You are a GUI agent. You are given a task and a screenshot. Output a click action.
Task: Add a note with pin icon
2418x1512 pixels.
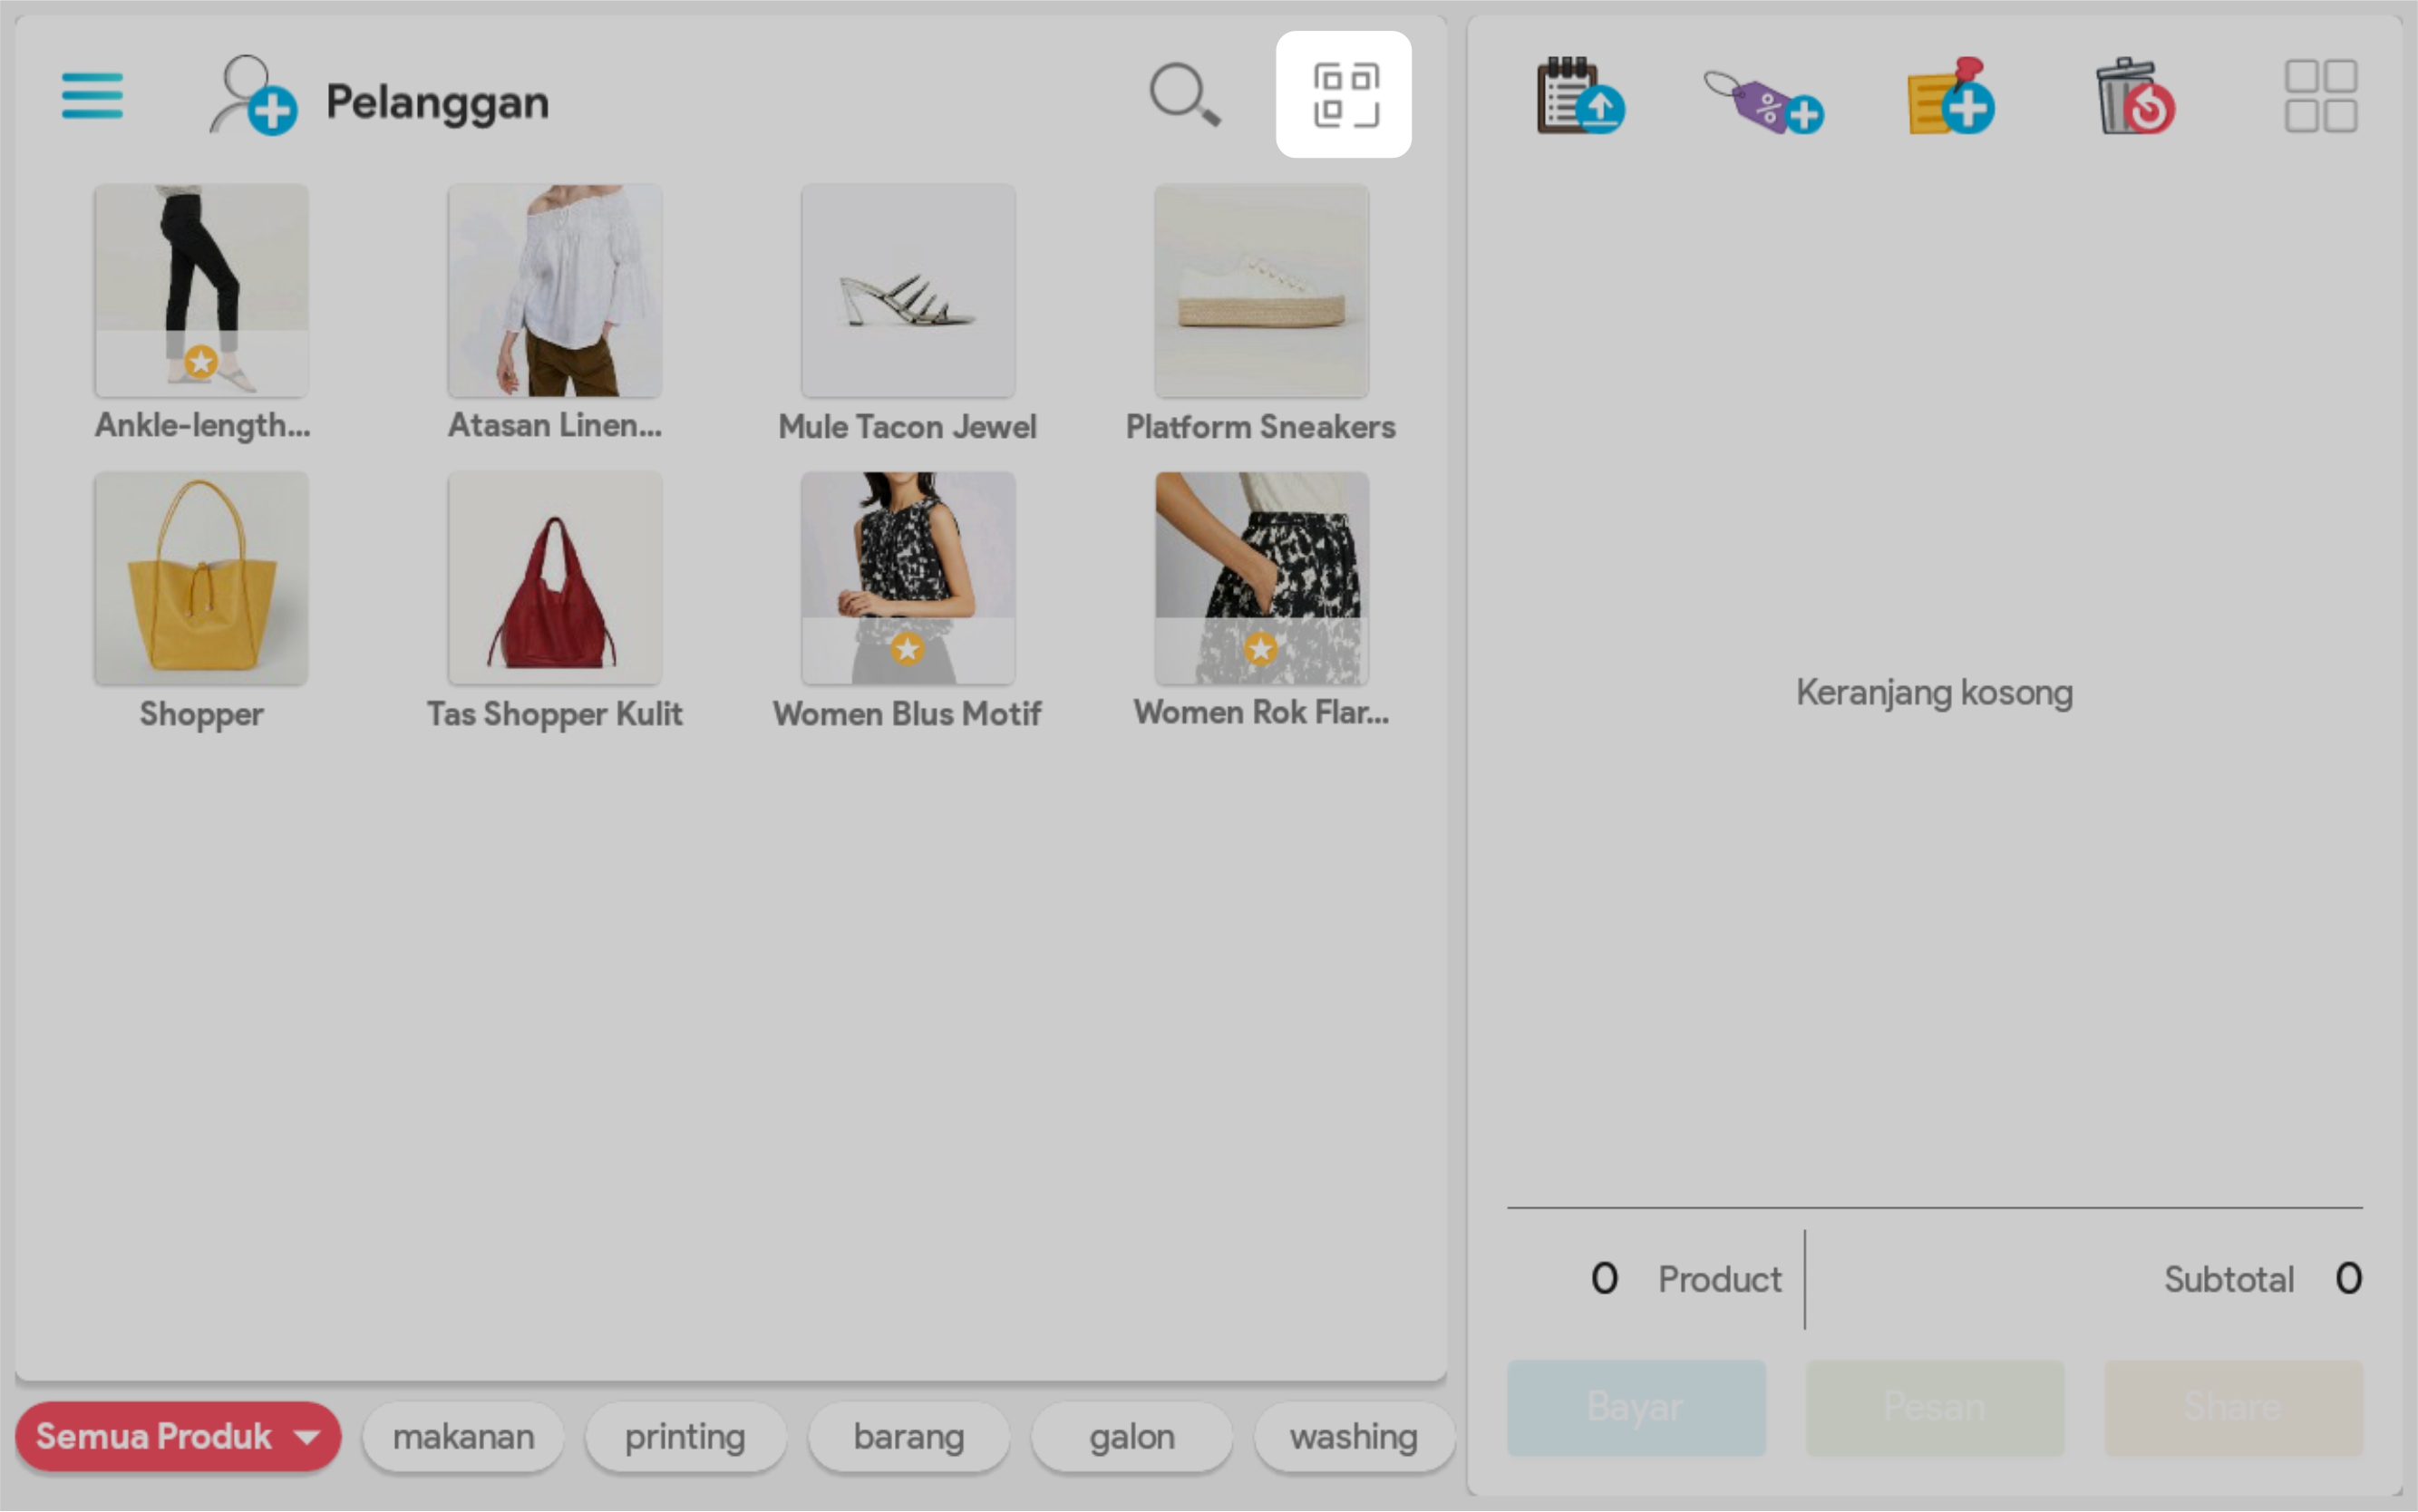pos(1949,97)
